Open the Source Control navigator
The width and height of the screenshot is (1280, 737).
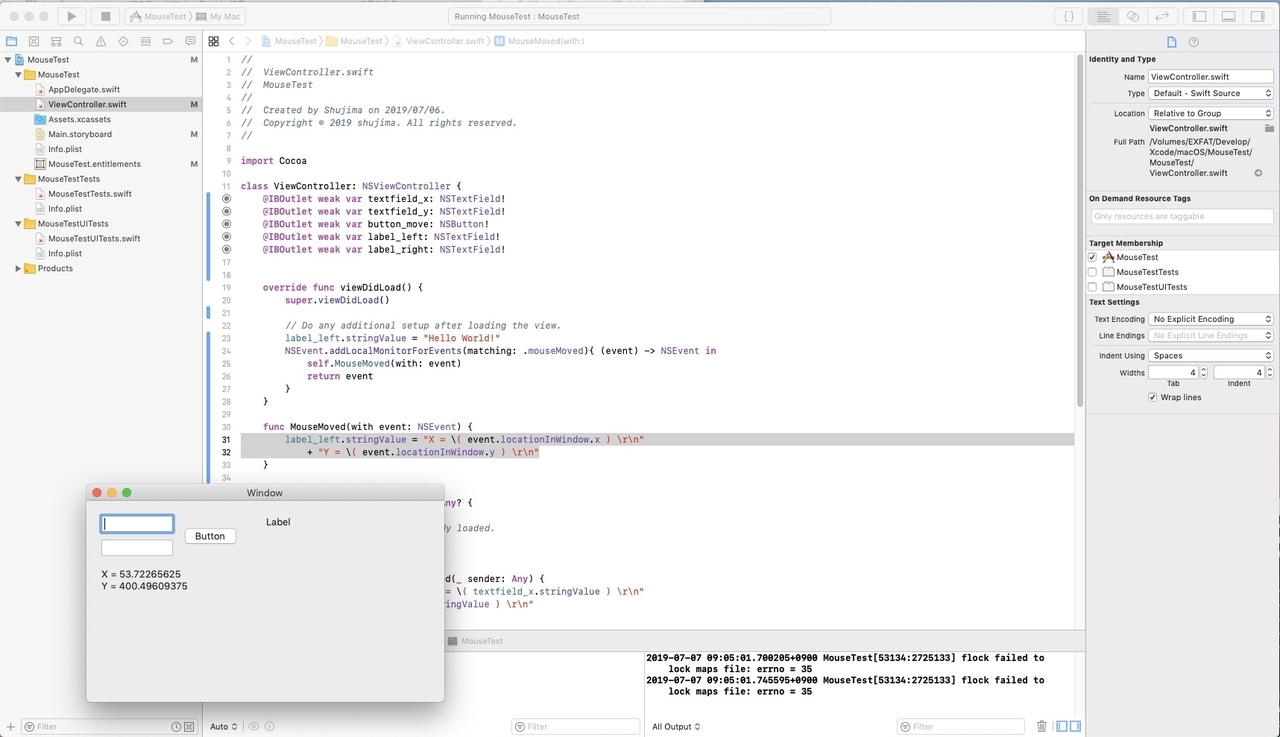point(34,41)
